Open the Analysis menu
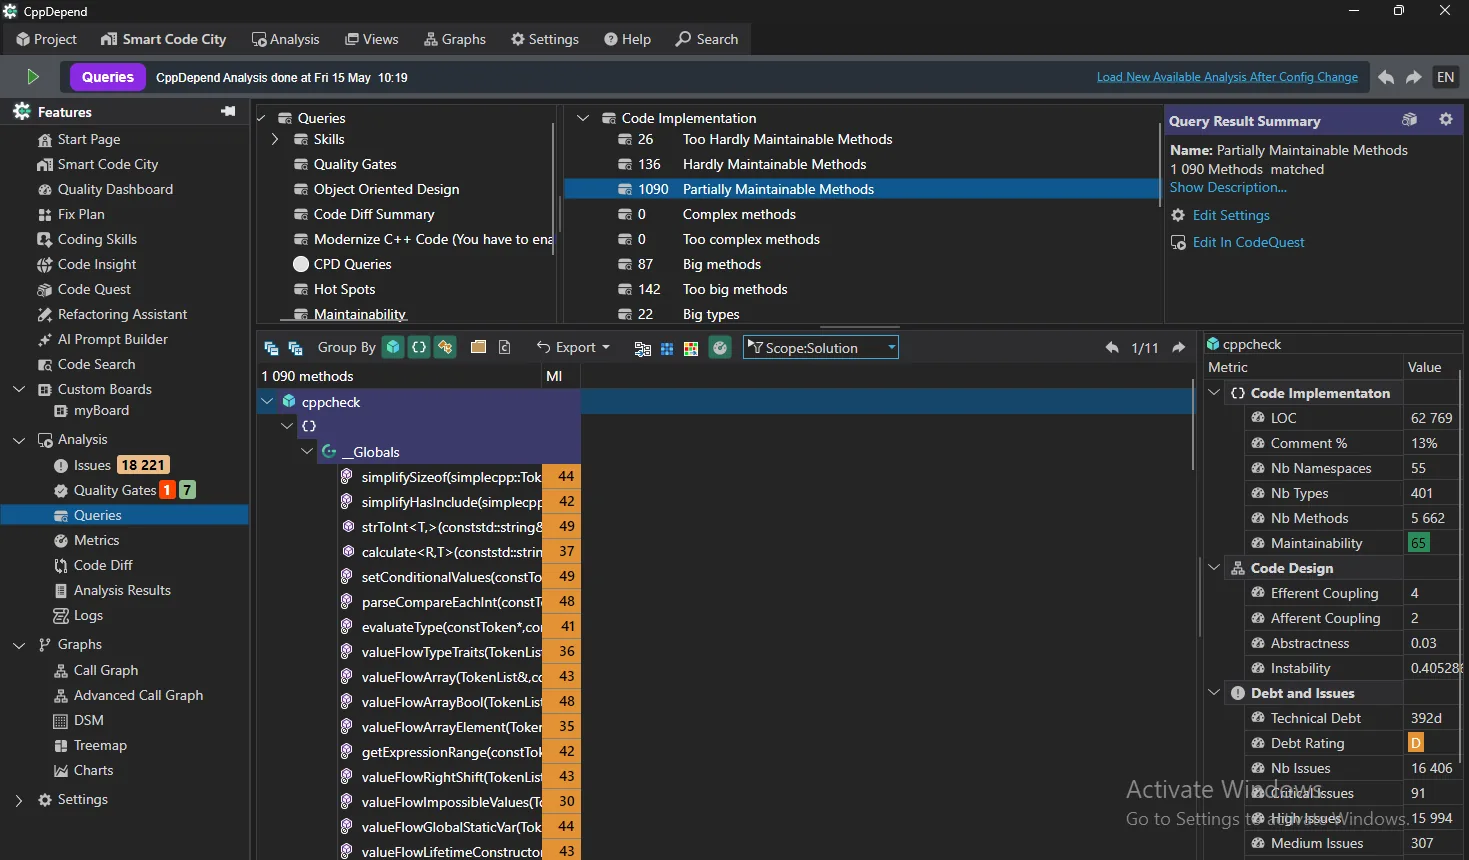This screenshot has width=1469, height=860. pyautogui.click(x=285, y=39)
